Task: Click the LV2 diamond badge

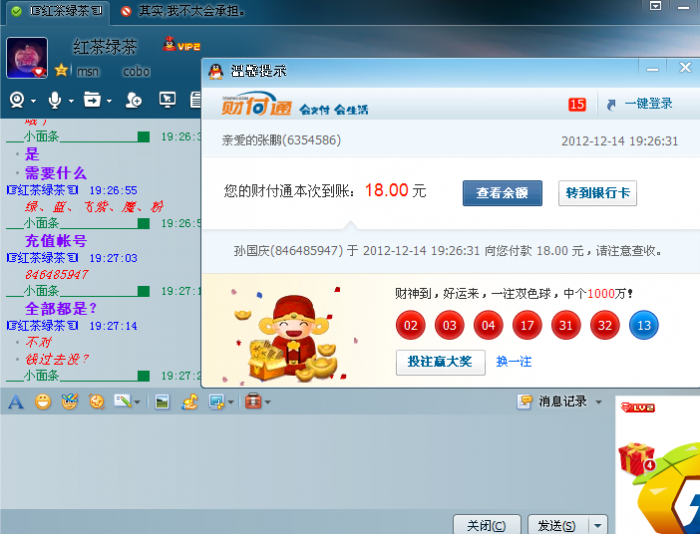Action: pos(638,408)
